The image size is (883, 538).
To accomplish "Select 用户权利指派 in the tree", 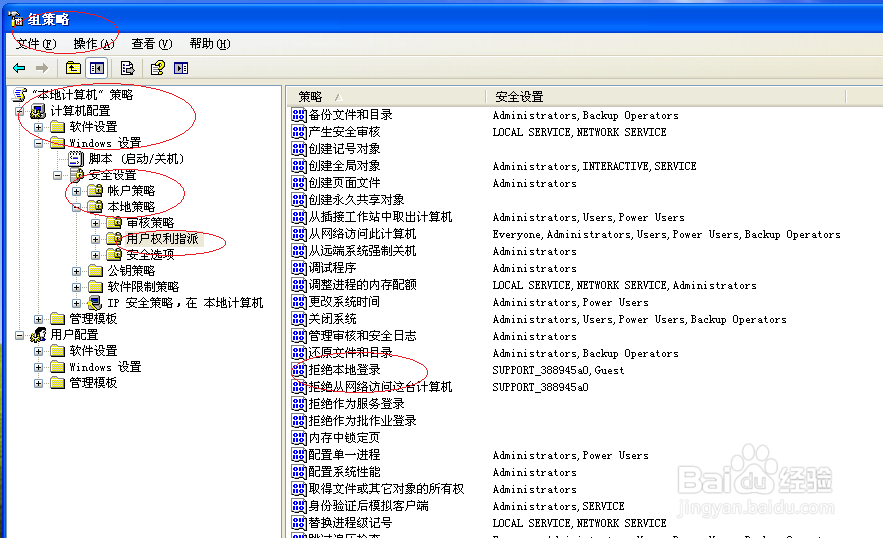I will [x=162, y=239].
